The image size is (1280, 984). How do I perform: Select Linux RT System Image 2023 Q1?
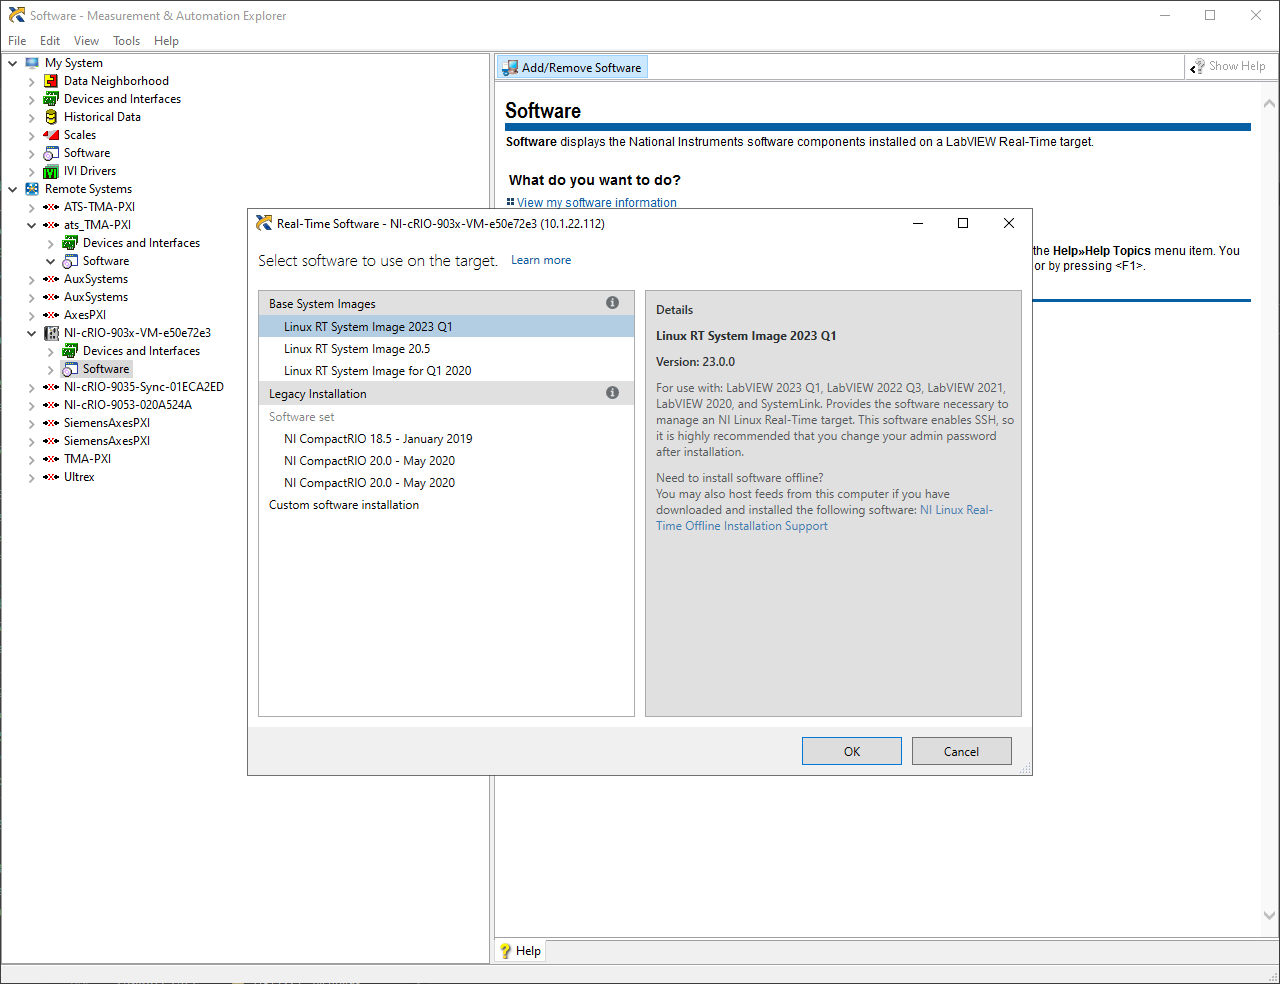446,327
